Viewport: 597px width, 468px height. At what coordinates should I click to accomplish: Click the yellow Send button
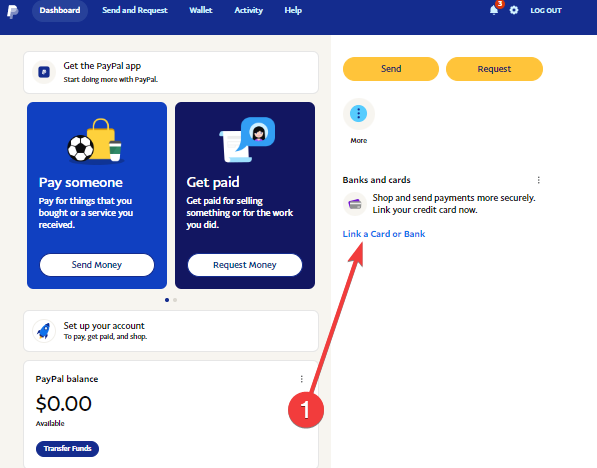click(x=391, y=69)
